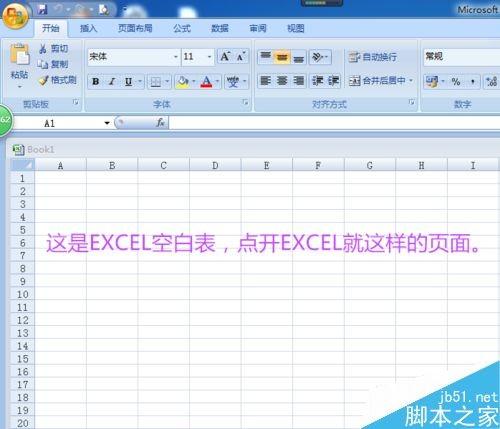Expand the 合并后居中 dropdown arrow
500x429 pixels.
411,81
